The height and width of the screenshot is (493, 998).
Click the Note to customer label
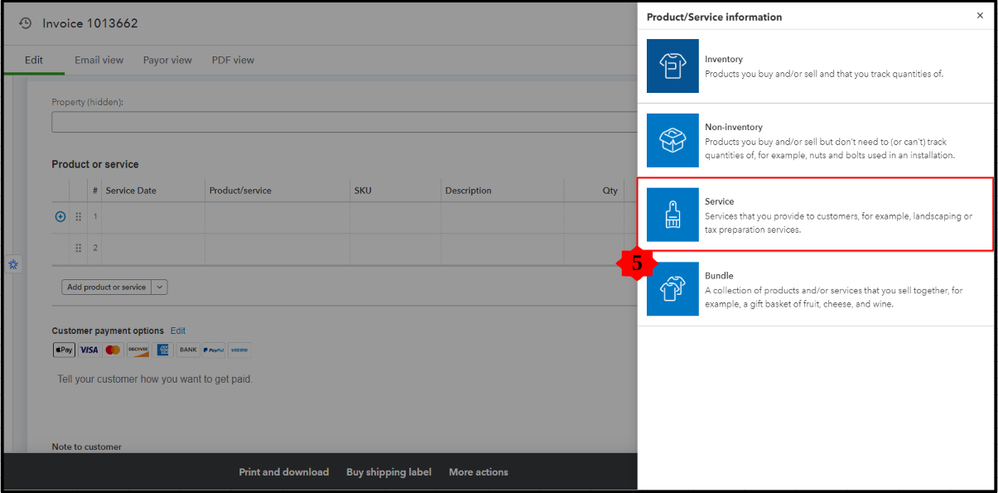coord(87,447)
